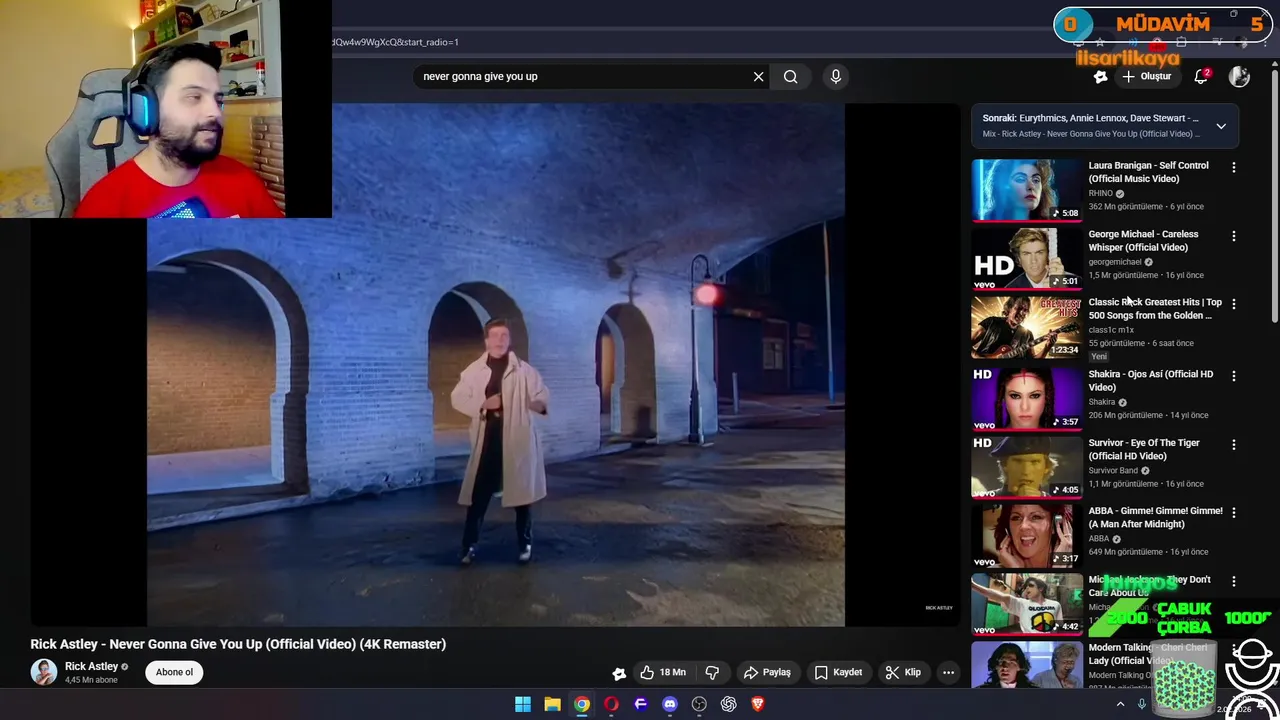Viewport: 1280px width, 720px height.
Task: Click the 'RHINO' channel name
Action: point(1100,193)
